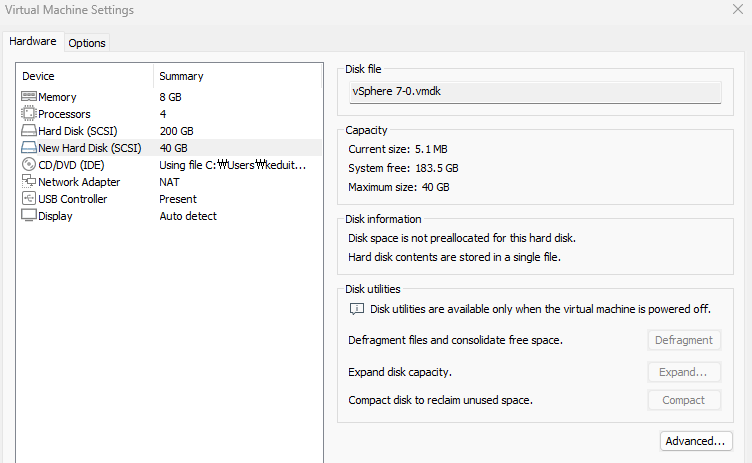Viewport: 752px width, 463px height.
Task: Click the Defragment files and consolidate description
Action: pos(456,340)
